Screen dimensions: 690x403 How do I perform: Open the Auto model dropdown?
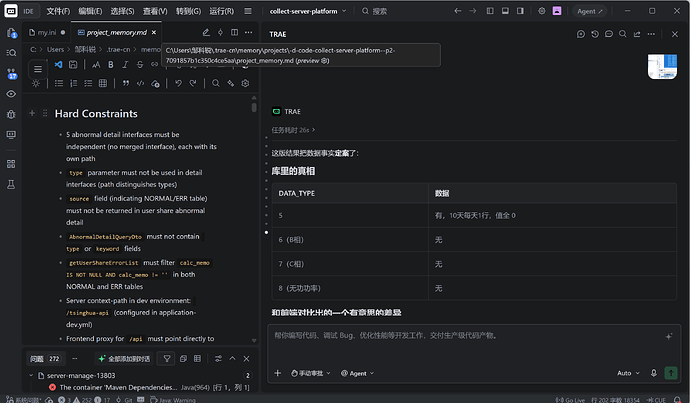[x=628, y=373]
